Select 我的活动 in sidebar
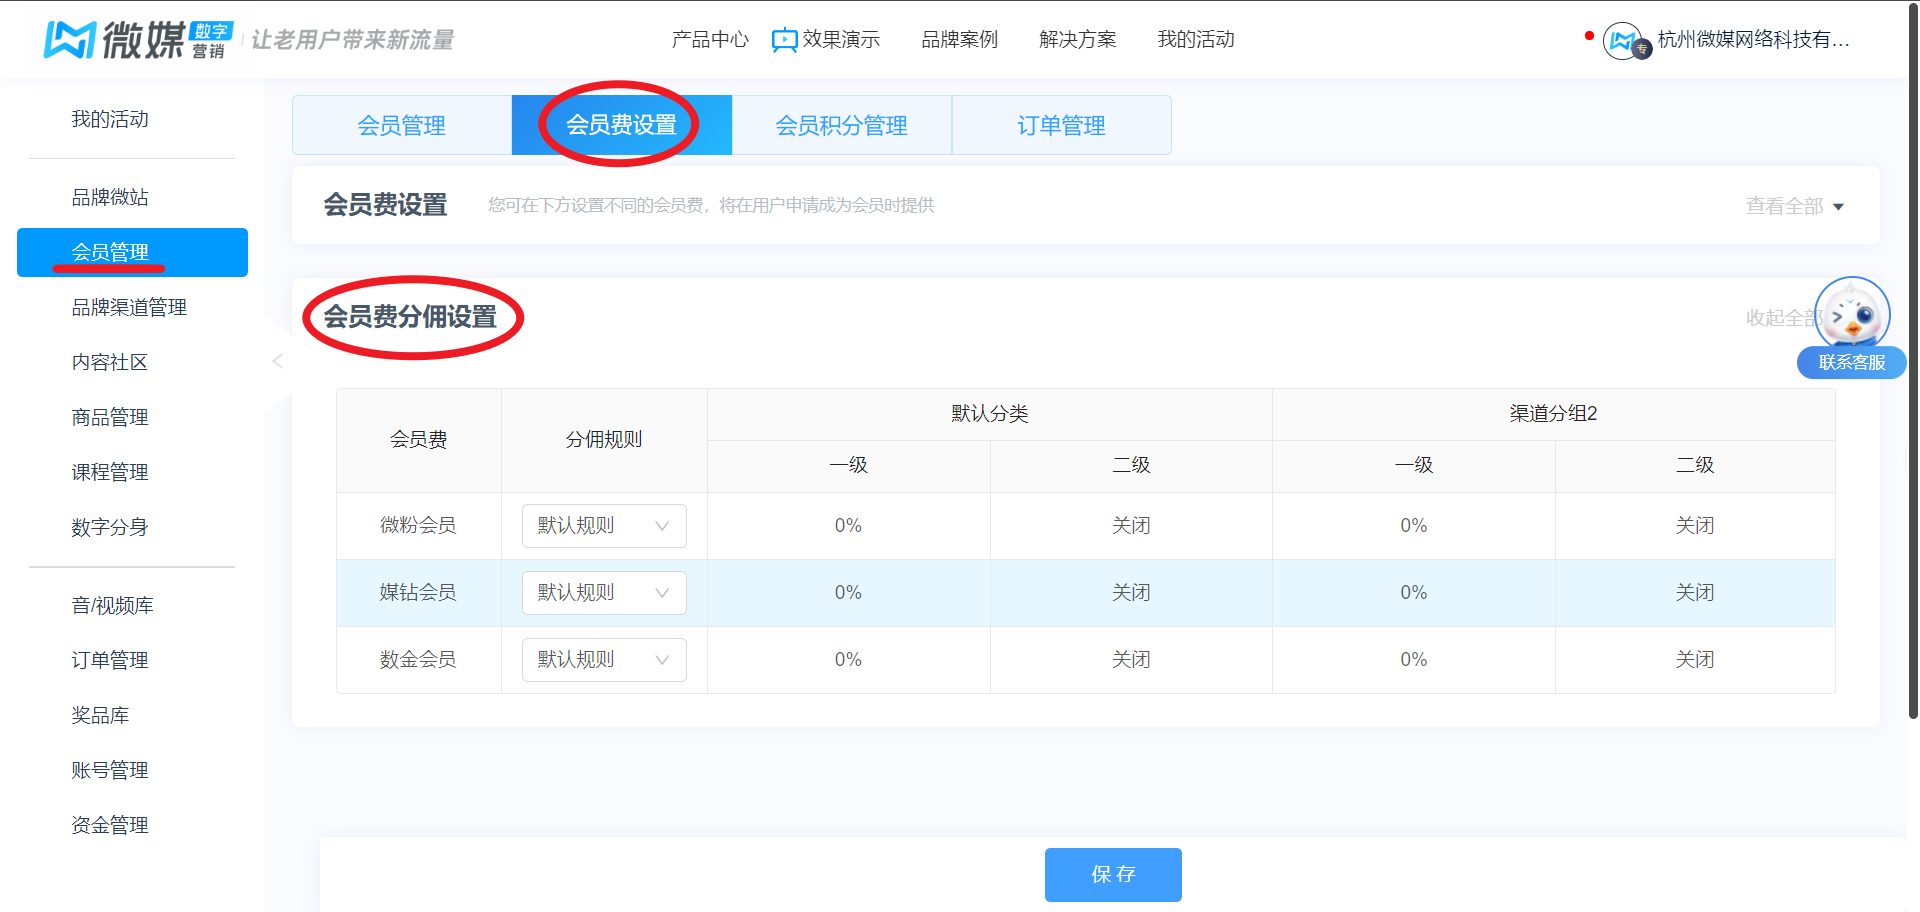Screen dimensions: 1920x912 [110, 119]
